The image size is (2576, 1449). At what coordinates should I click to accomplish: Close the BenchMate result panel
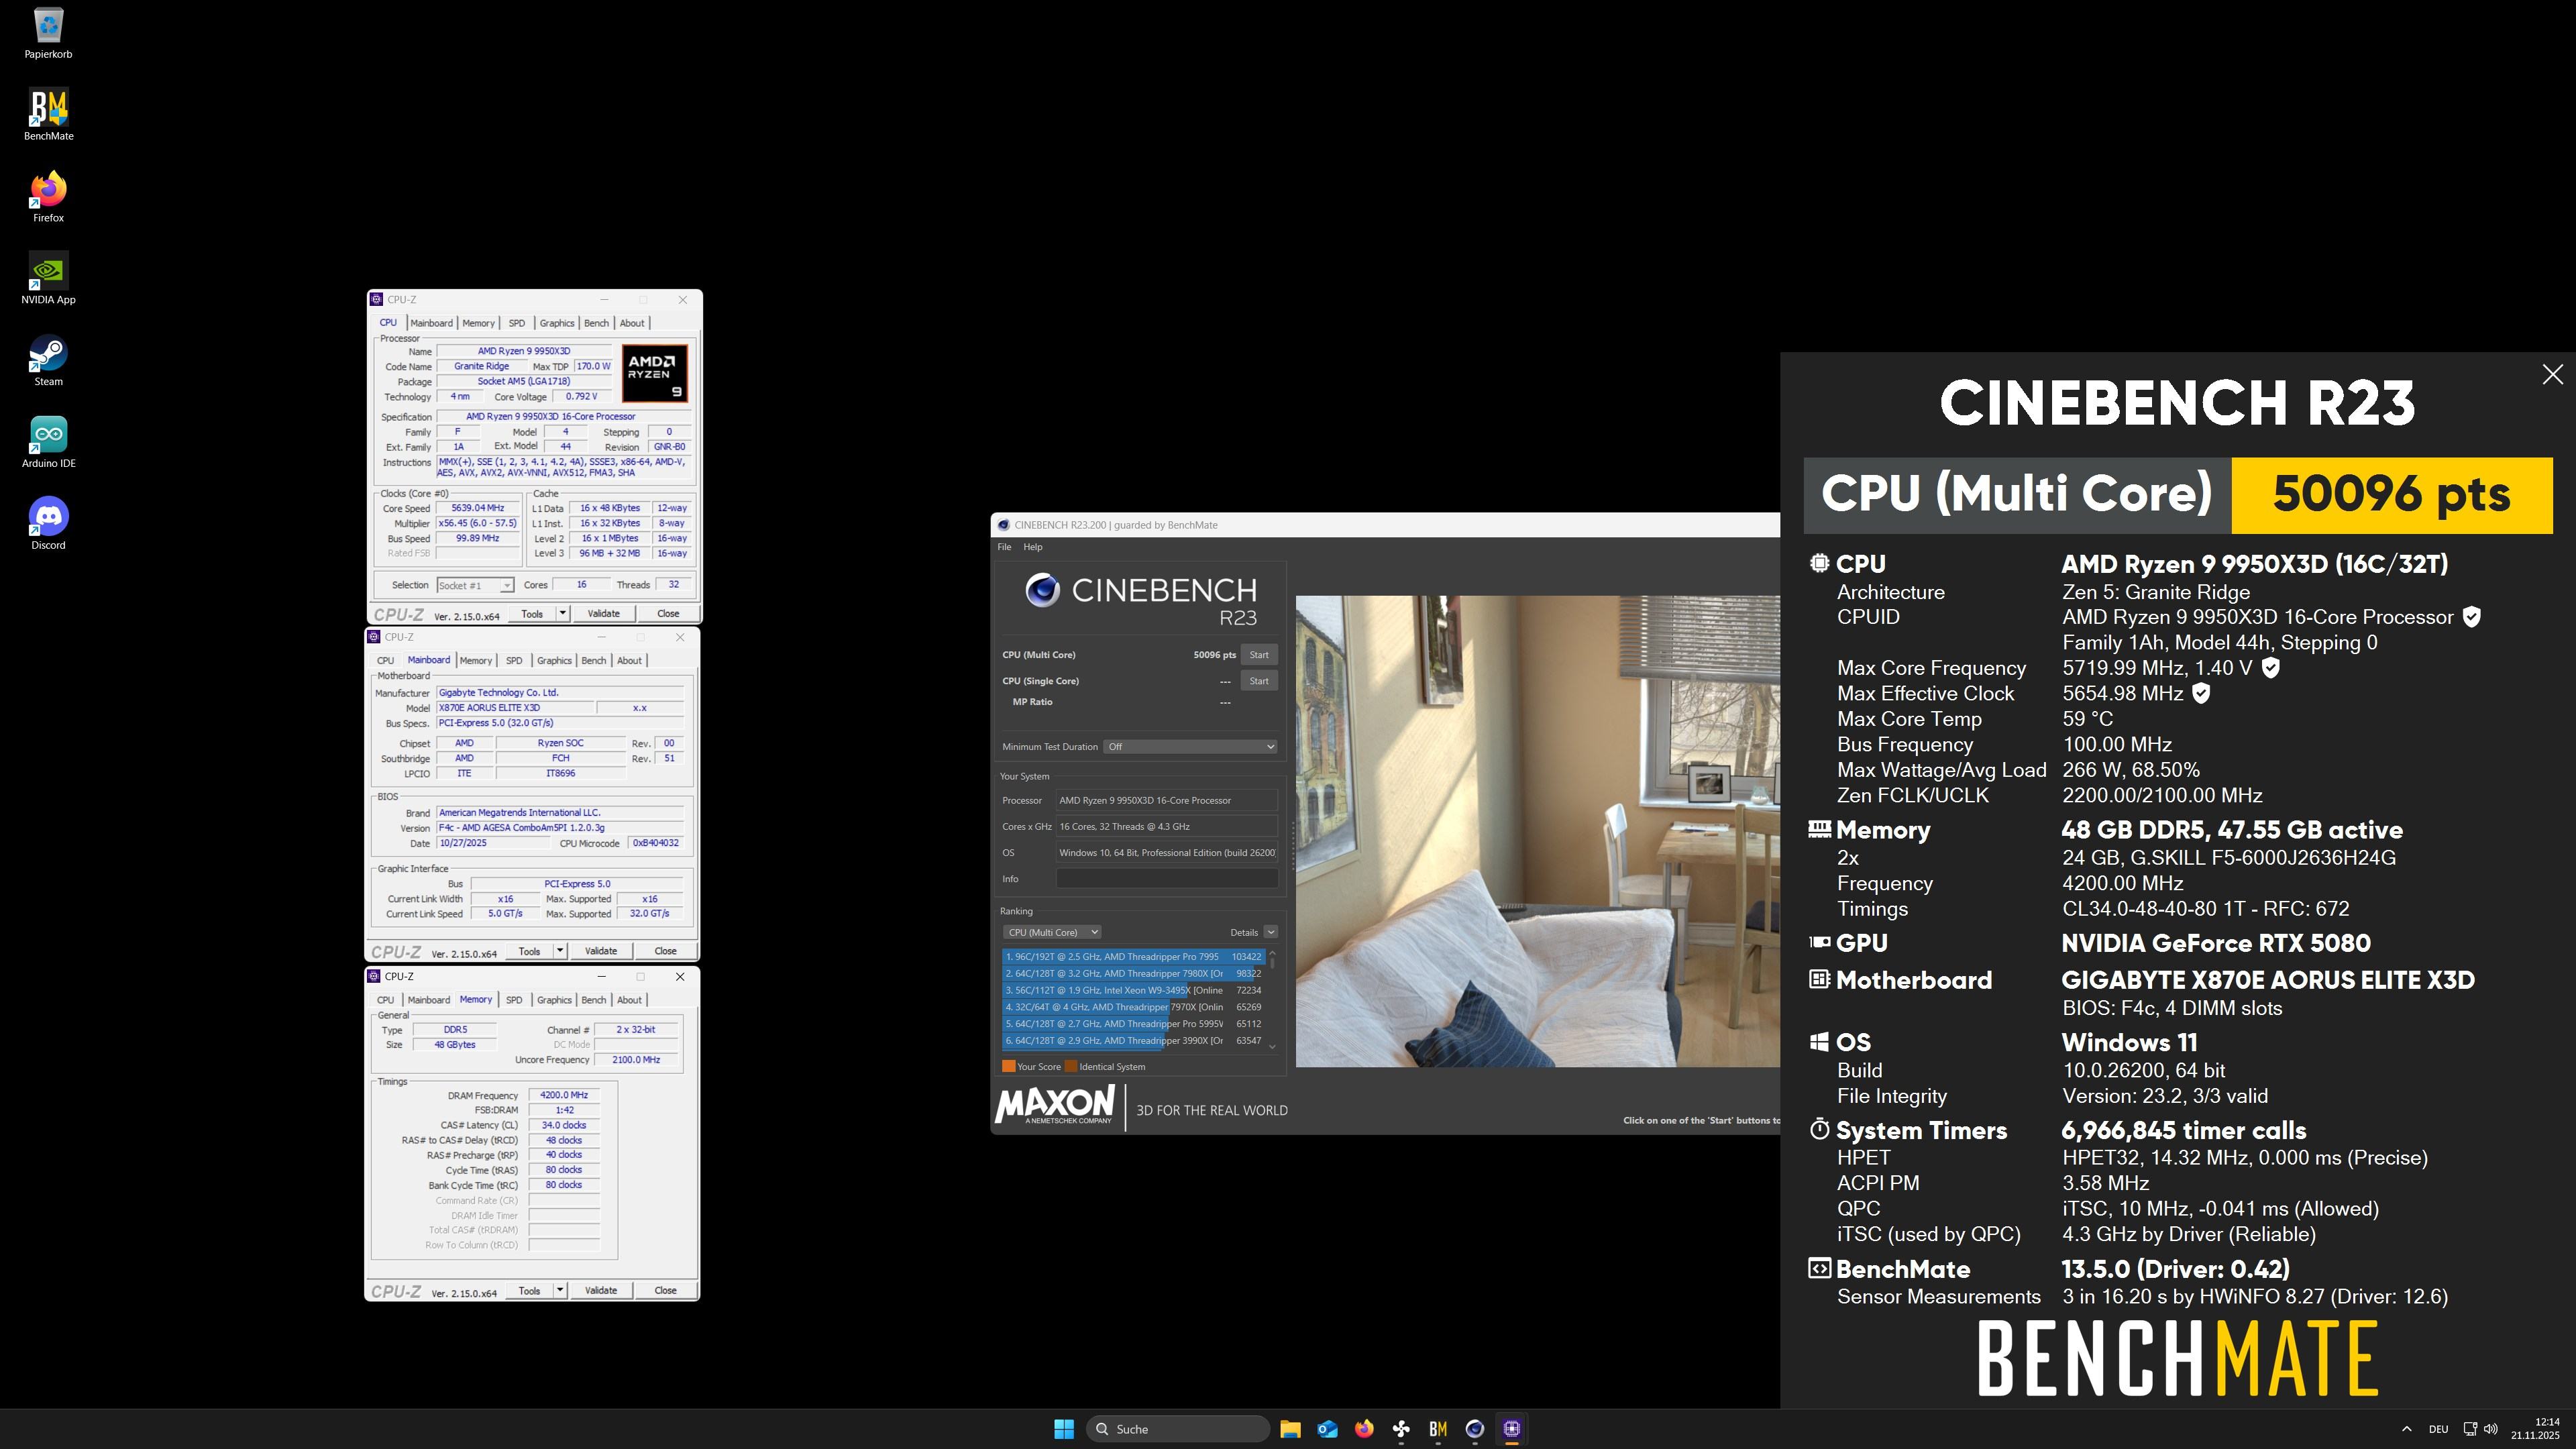coord(2552,374)
